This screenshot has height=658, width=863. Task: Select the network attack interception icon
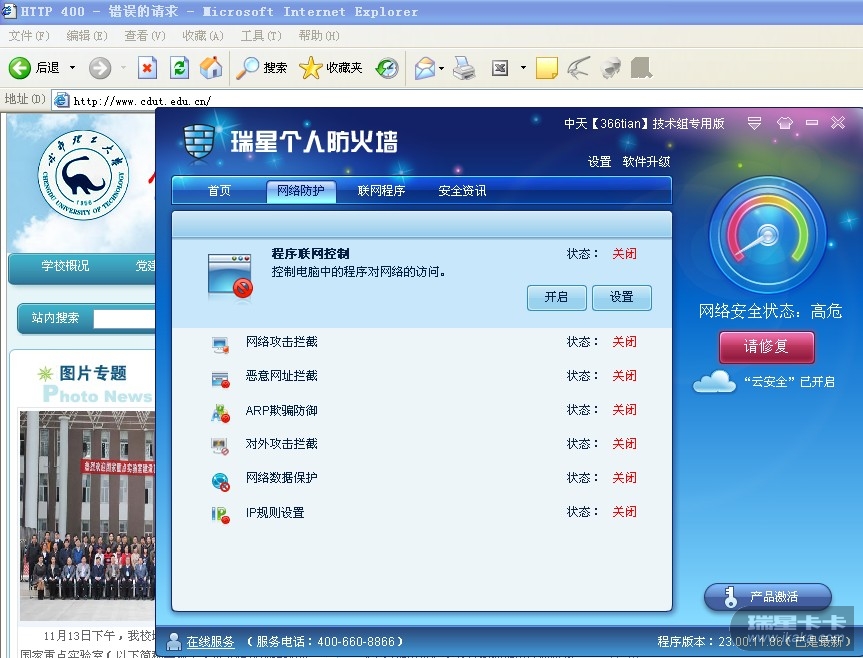(220, 345)
